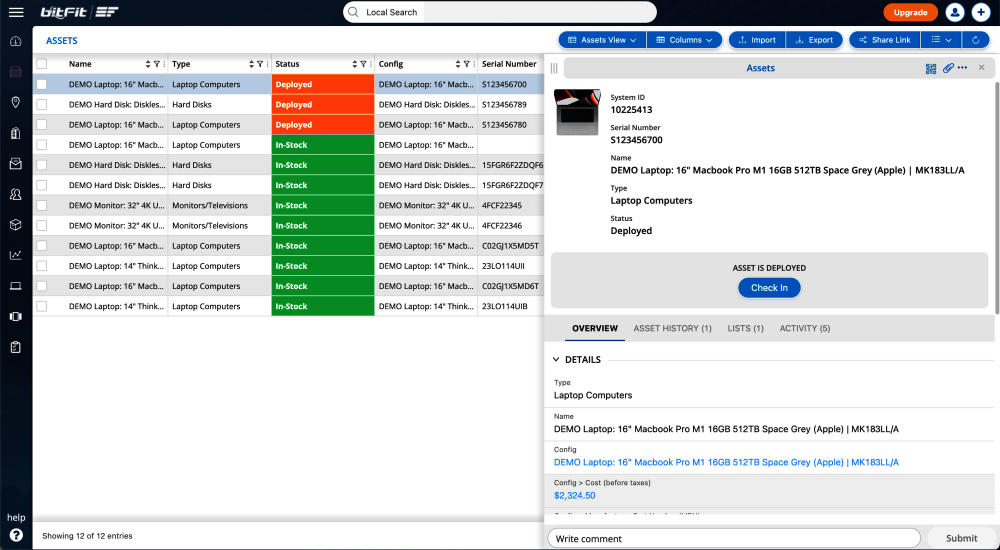Toggle the select-all checkbox in table header
1000x550 pixels.
[x=42, y=64]
